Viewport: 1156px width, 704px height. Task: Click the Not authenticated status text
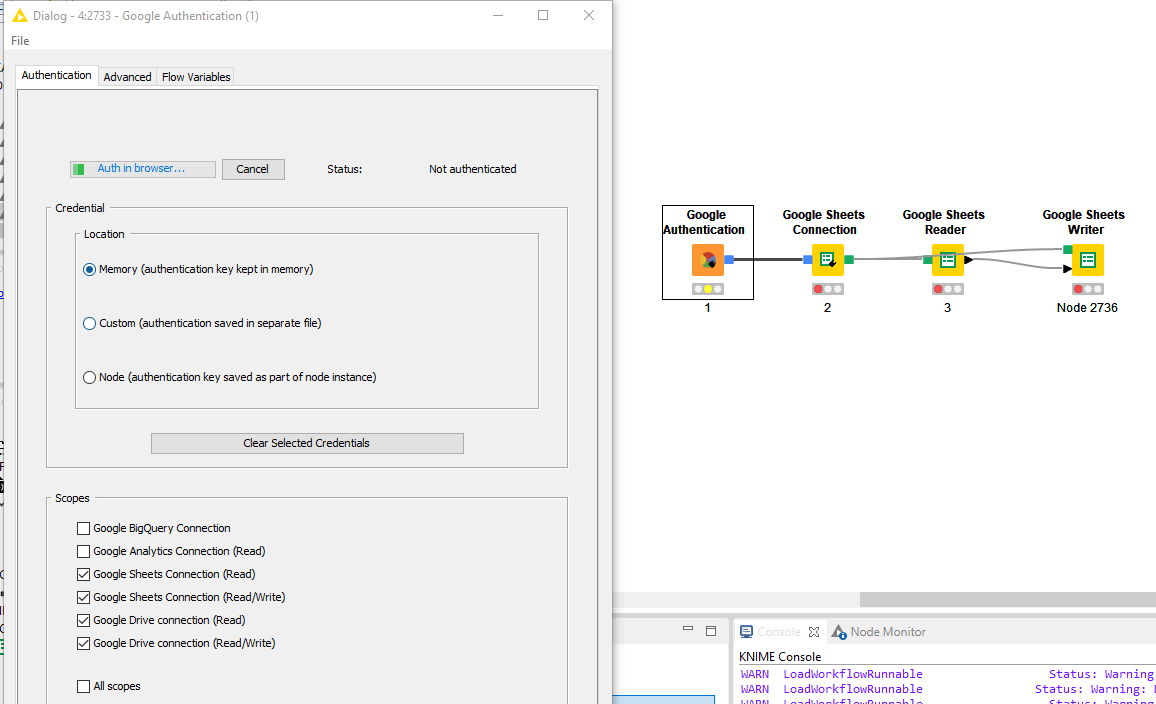(x=473, y=169)
